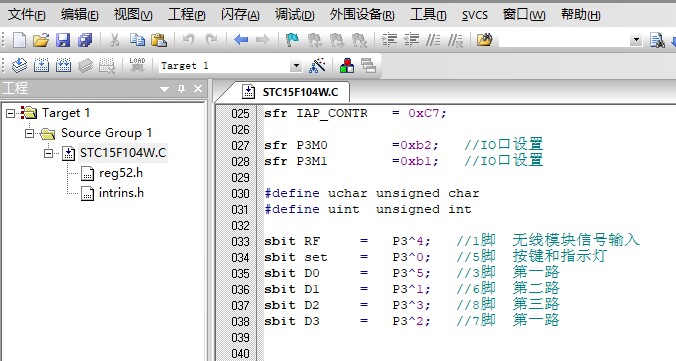
Task: Copy selection with the copy icon
Action: pos(137,40)
